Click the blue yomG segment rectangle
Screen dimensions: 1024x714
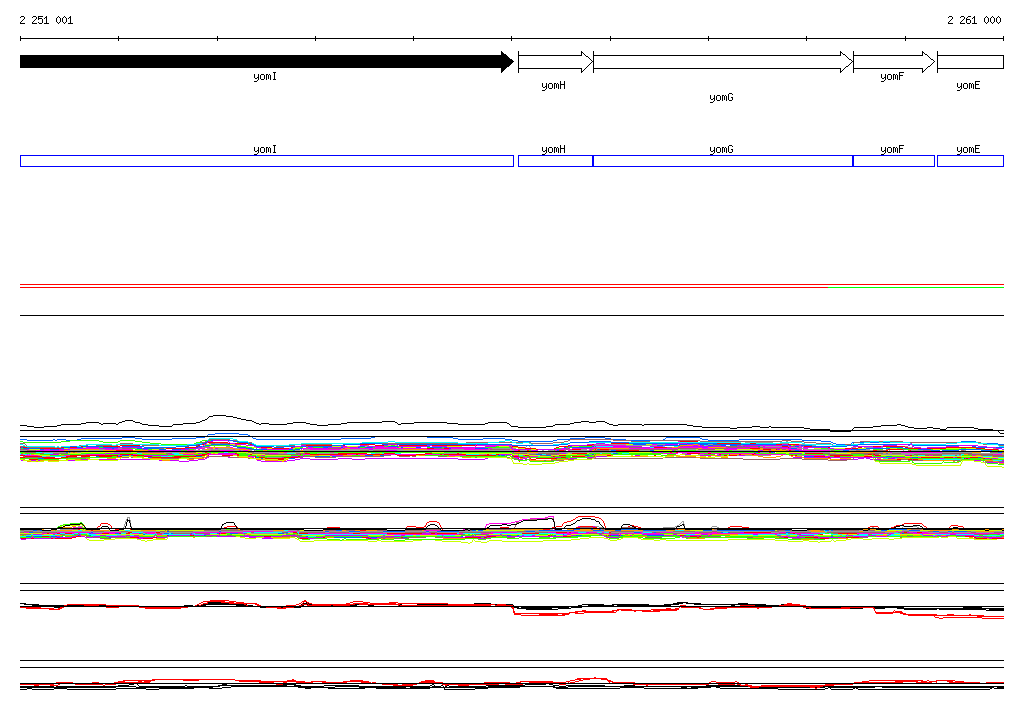(x=723, y=161)
